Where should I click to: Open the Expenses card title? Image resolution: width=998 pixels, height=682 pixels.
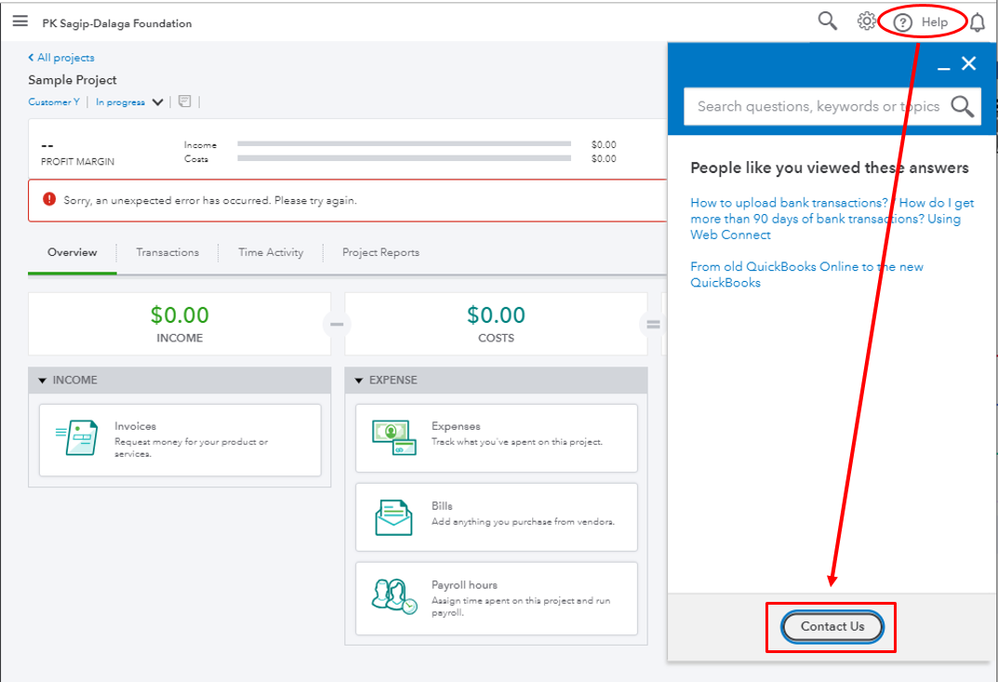tap(456, 426)
